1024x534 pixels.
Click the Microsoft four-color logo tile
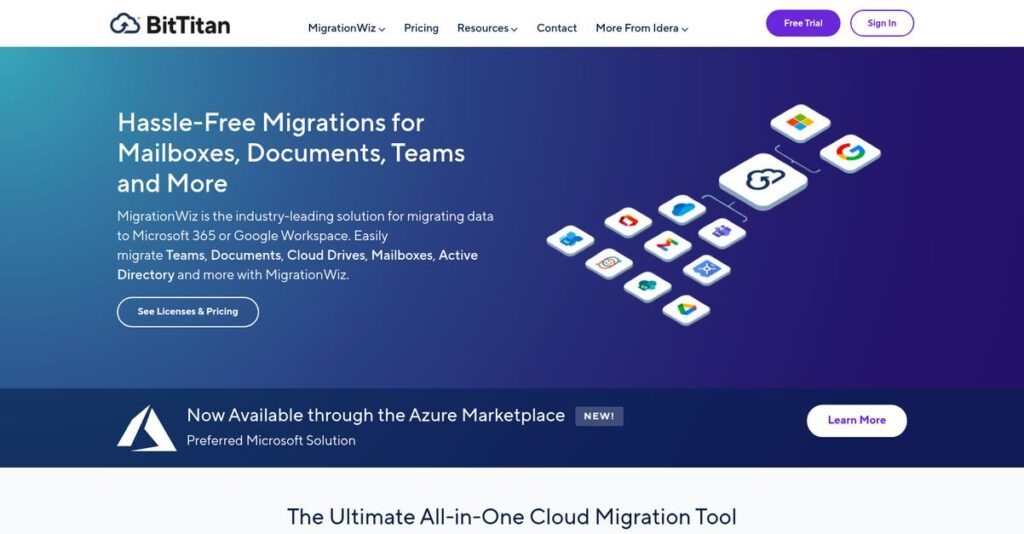(x=800, y=123)
